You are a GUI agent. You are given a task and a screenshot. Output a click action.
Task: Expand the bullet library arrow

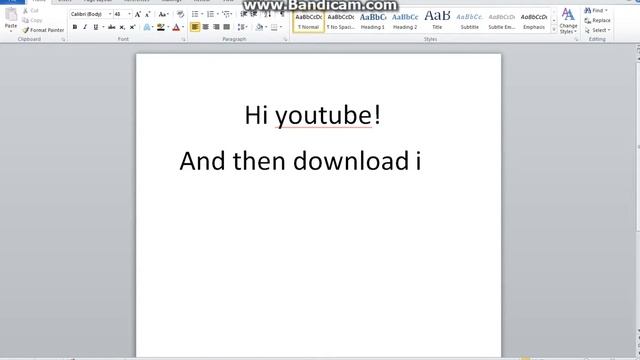(202, 14)
